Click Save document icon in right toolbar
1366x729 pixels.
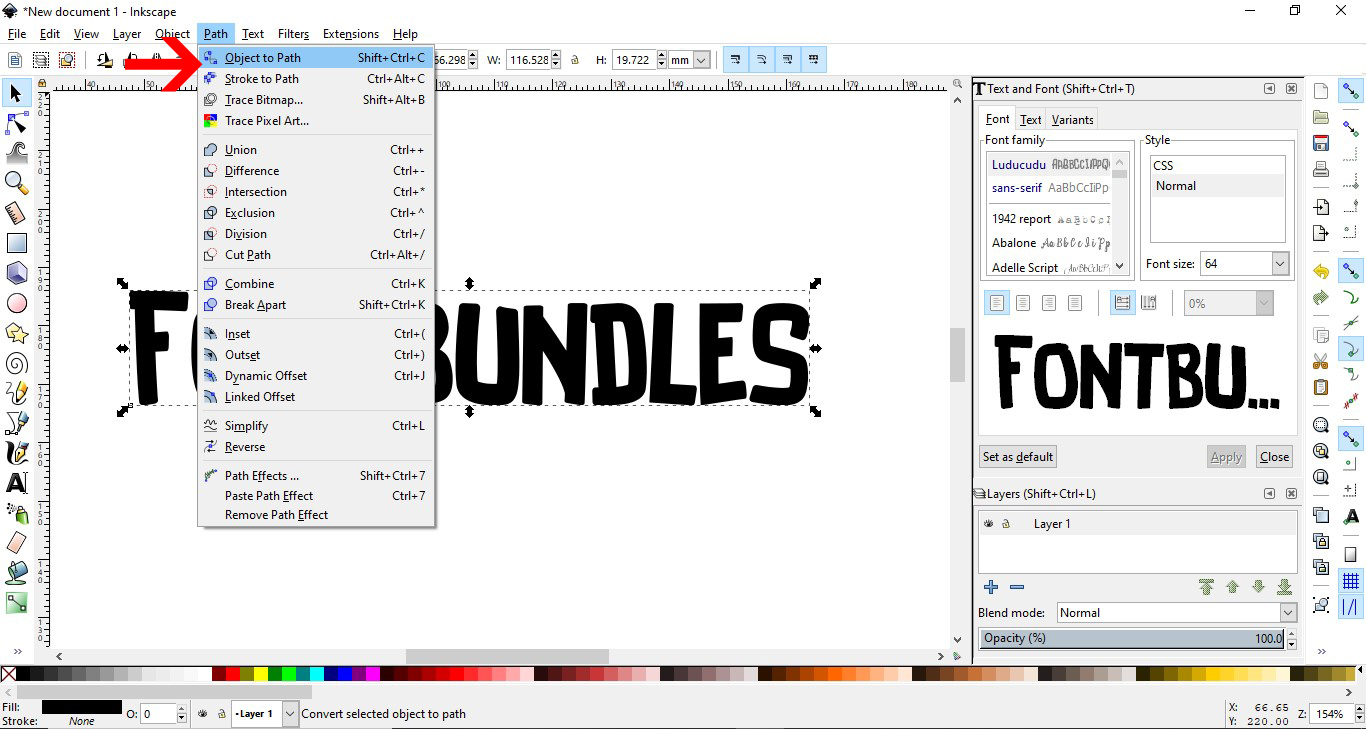(x=1321, y=143)
